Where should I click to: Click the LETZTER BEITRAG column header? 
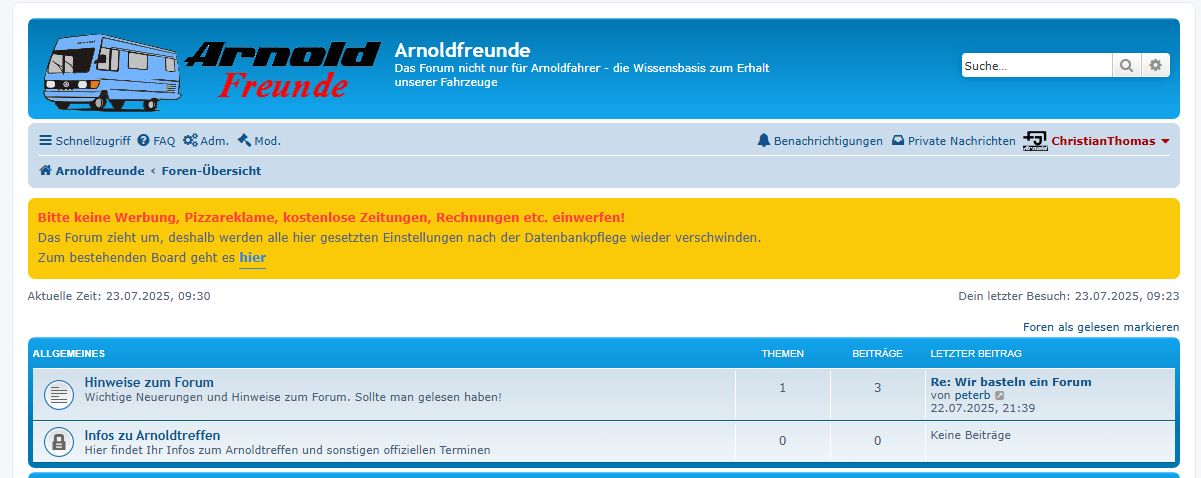click(976, 354)
